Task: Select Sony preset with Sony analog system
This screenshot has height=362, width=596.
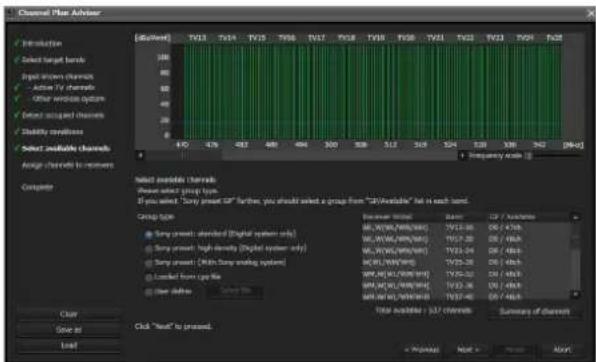Action: pos(149,263)
